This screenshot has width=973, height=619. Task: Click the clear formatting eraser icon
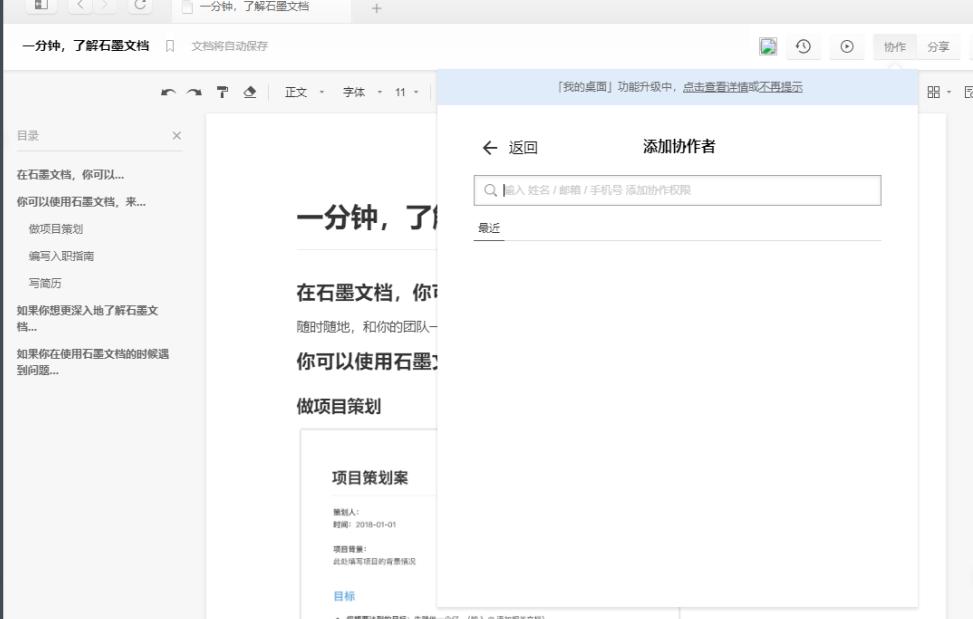click(x=249, y=92)
